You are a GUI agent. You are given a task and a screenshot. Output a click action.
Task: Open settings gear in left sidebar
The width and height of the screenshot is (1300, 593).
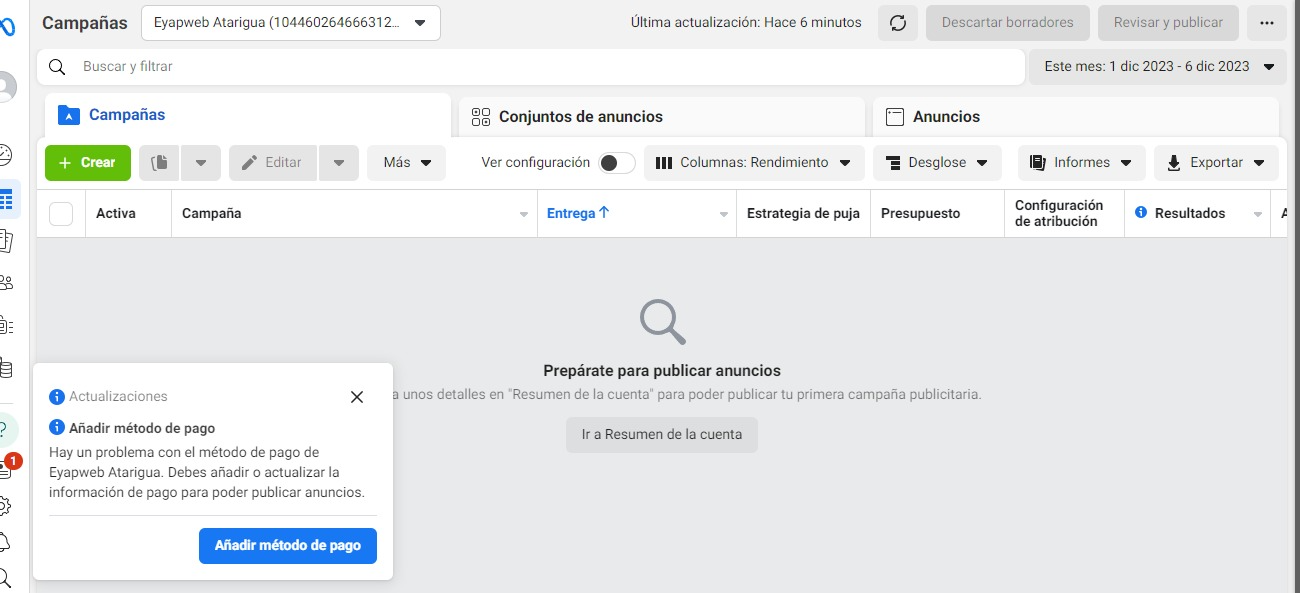[x=5, y=505]
